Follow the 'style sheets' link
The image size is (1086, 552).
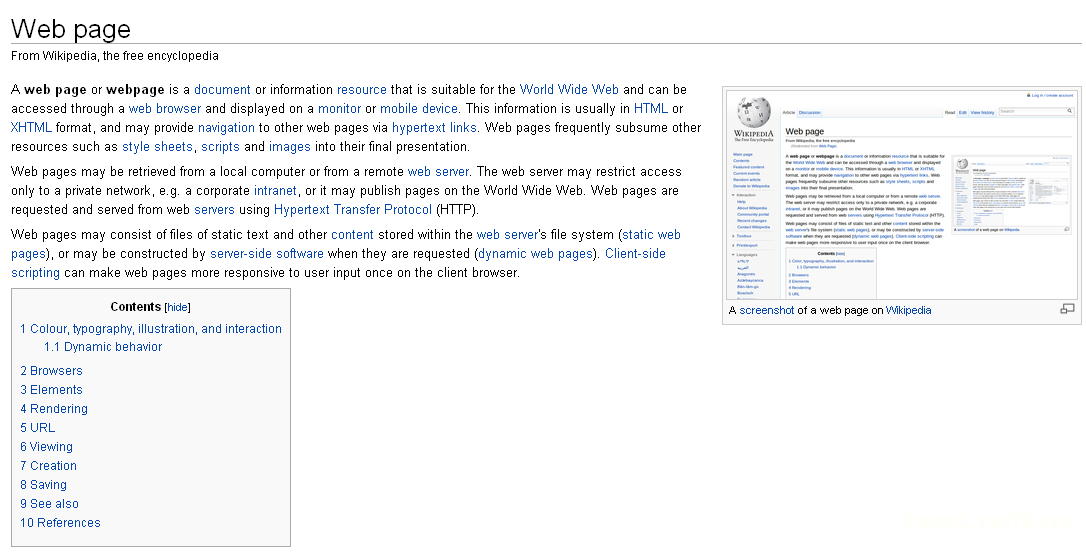click(157, 146)
